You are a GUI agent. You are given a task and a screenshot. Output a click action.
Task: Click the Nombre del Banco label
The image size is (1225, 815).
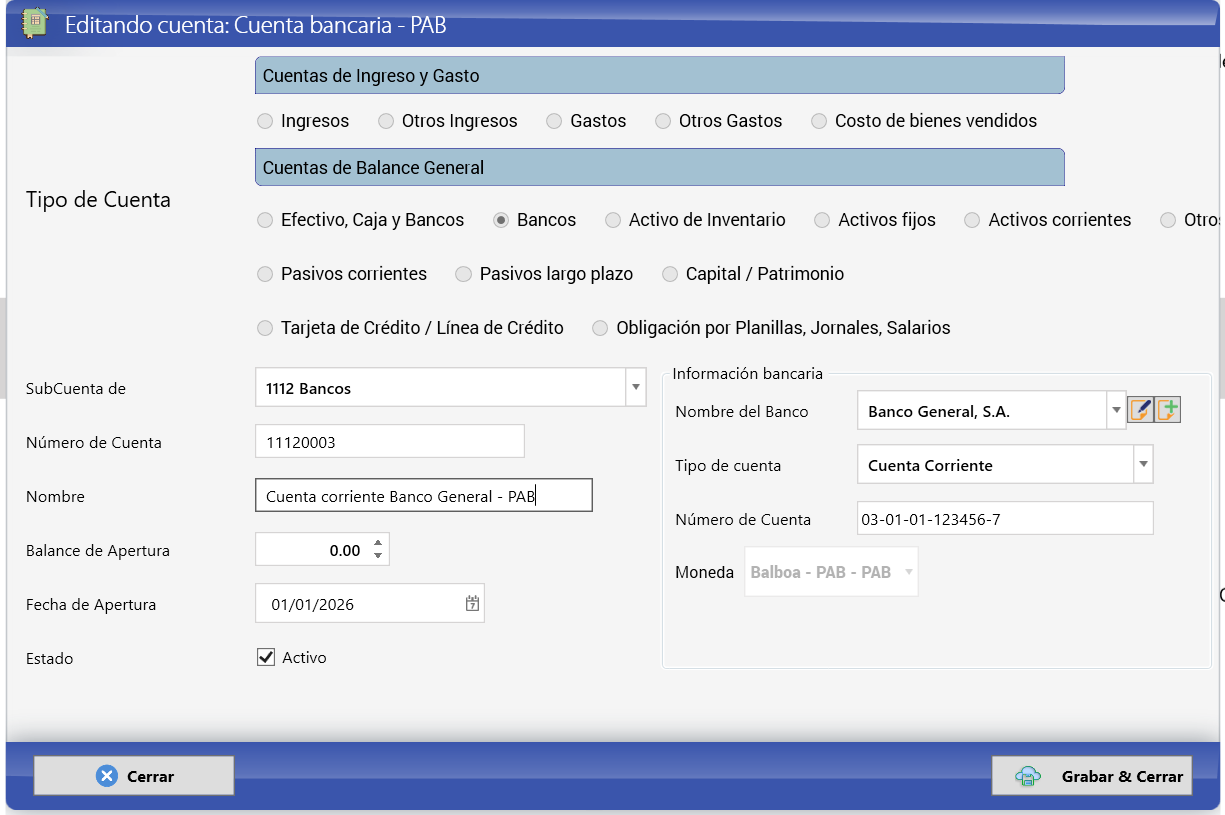tap(742, 412)
